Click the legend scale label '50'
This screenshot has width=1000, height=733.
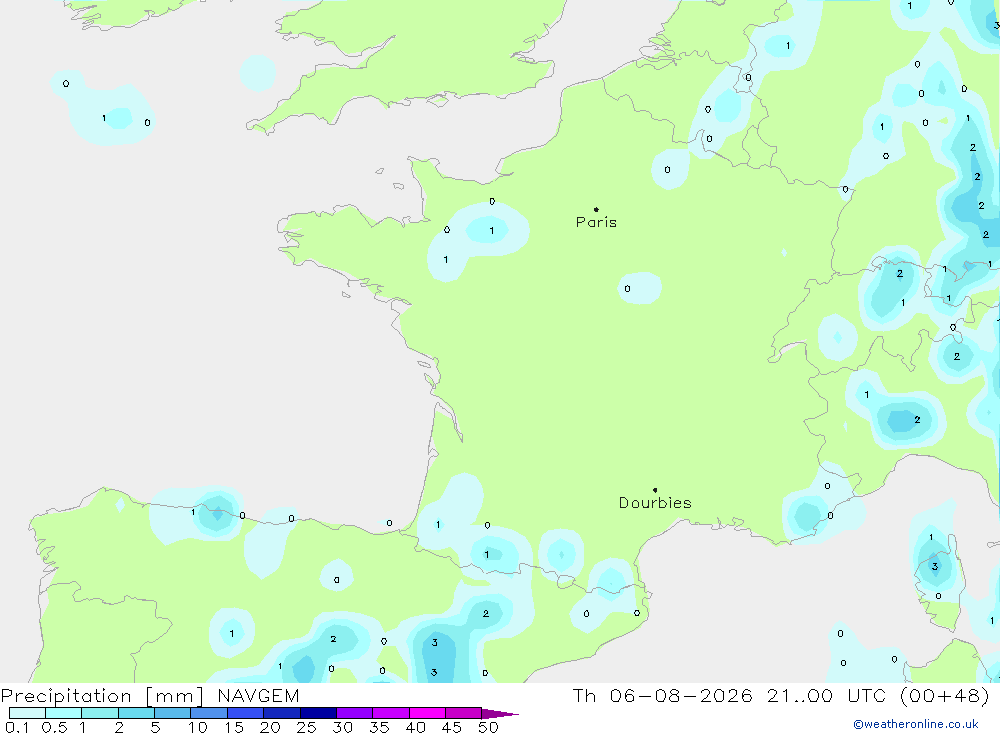(488, 727)
